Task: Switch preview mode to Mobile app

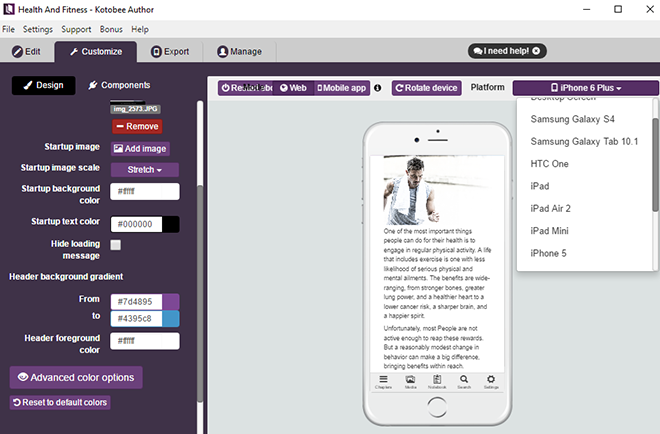Action: coord(342,88)
